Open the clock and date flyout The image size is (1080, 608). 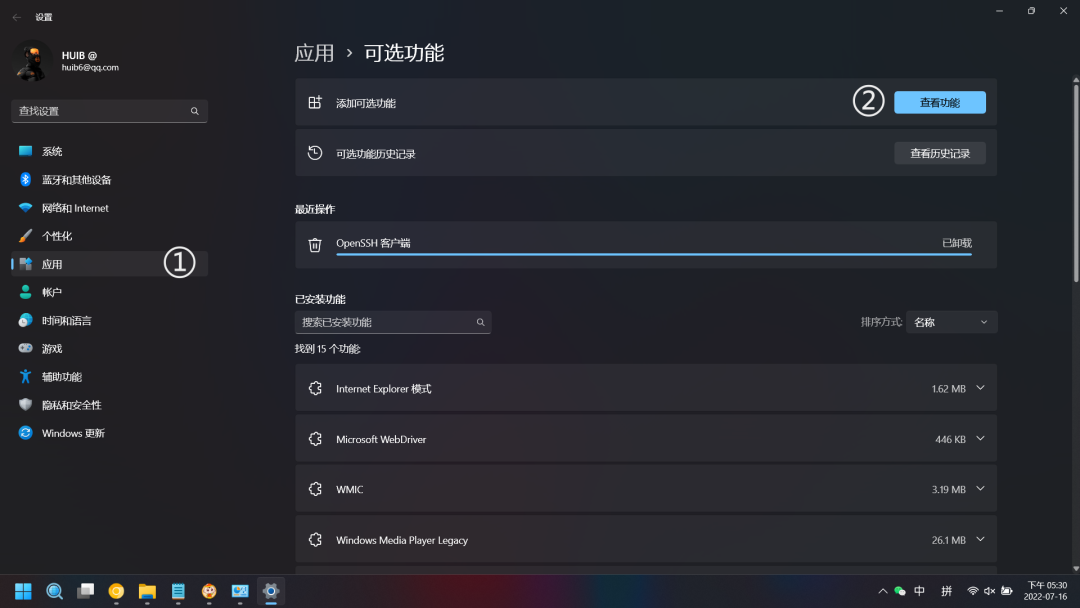(x=1046, y=591)
